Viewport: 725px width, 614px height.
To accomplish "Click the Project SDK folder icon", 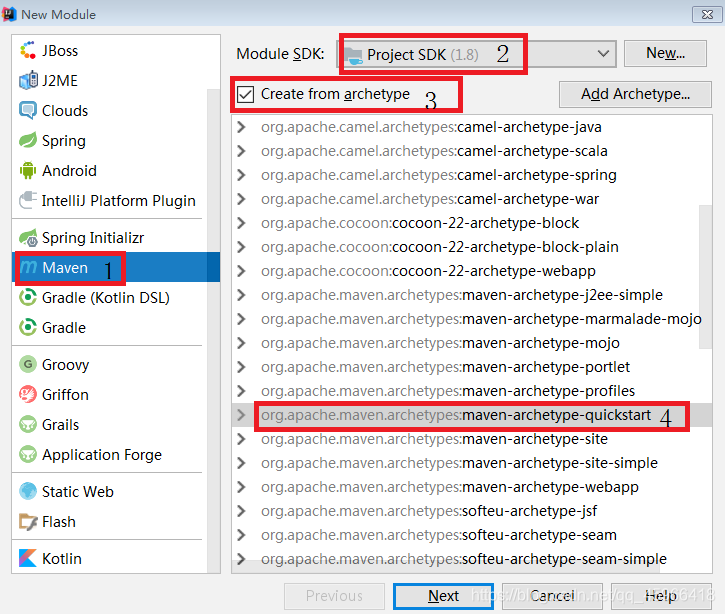I will (354, 55).
